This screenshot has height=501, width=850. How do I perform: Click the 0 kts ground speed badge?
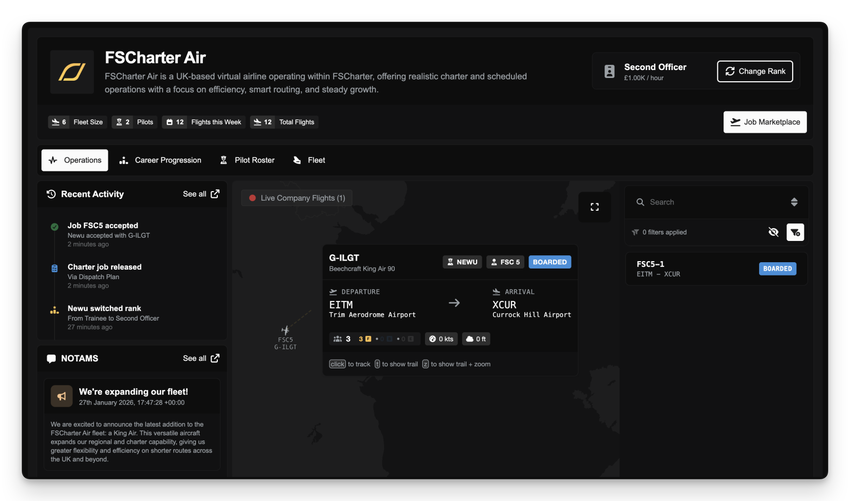click(x=440, y=339)
